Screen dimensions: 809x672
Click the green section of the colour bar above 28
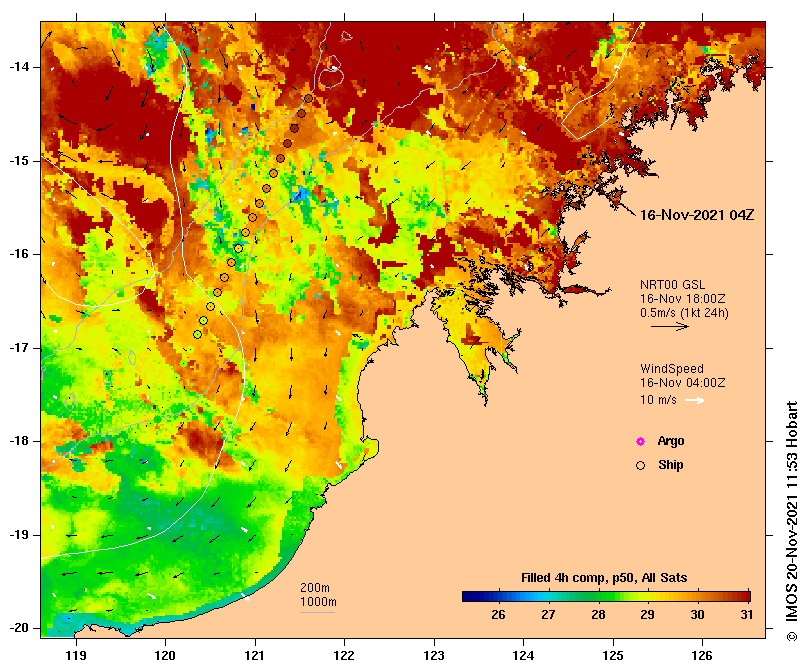(598, 597)
